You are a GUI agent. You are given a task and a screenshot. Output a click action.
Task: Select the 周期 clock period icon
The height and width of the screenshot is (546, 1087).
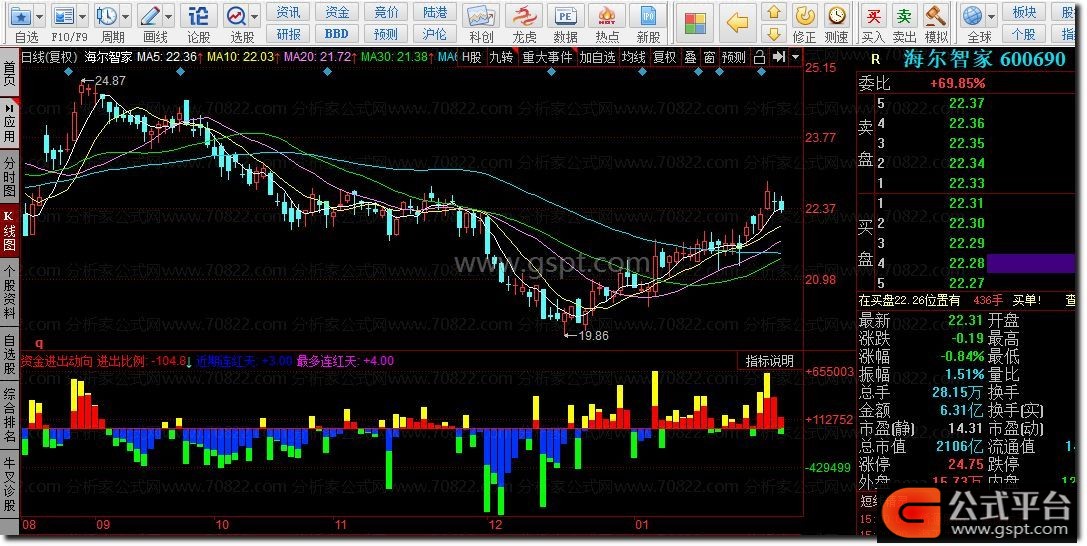click(107, 15)
